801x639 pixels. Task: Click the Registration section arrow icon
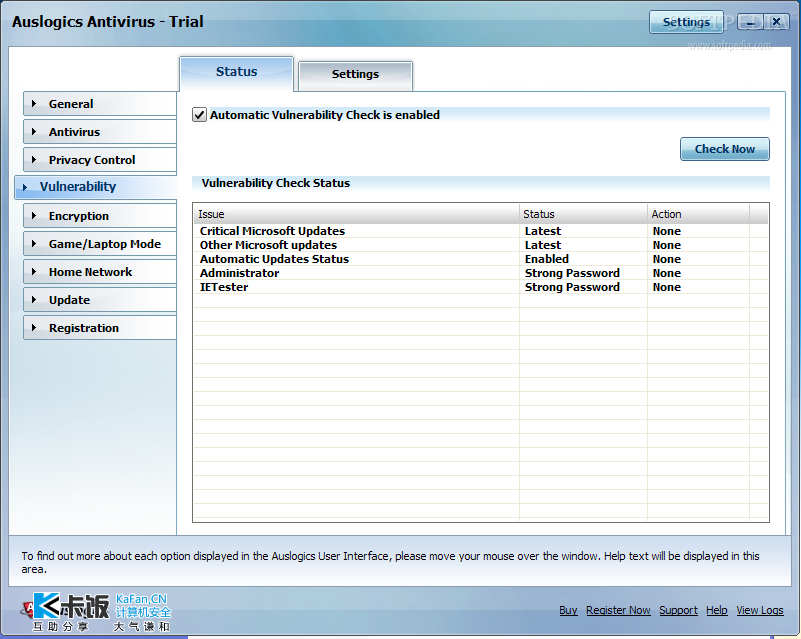[x=34, y=328]
